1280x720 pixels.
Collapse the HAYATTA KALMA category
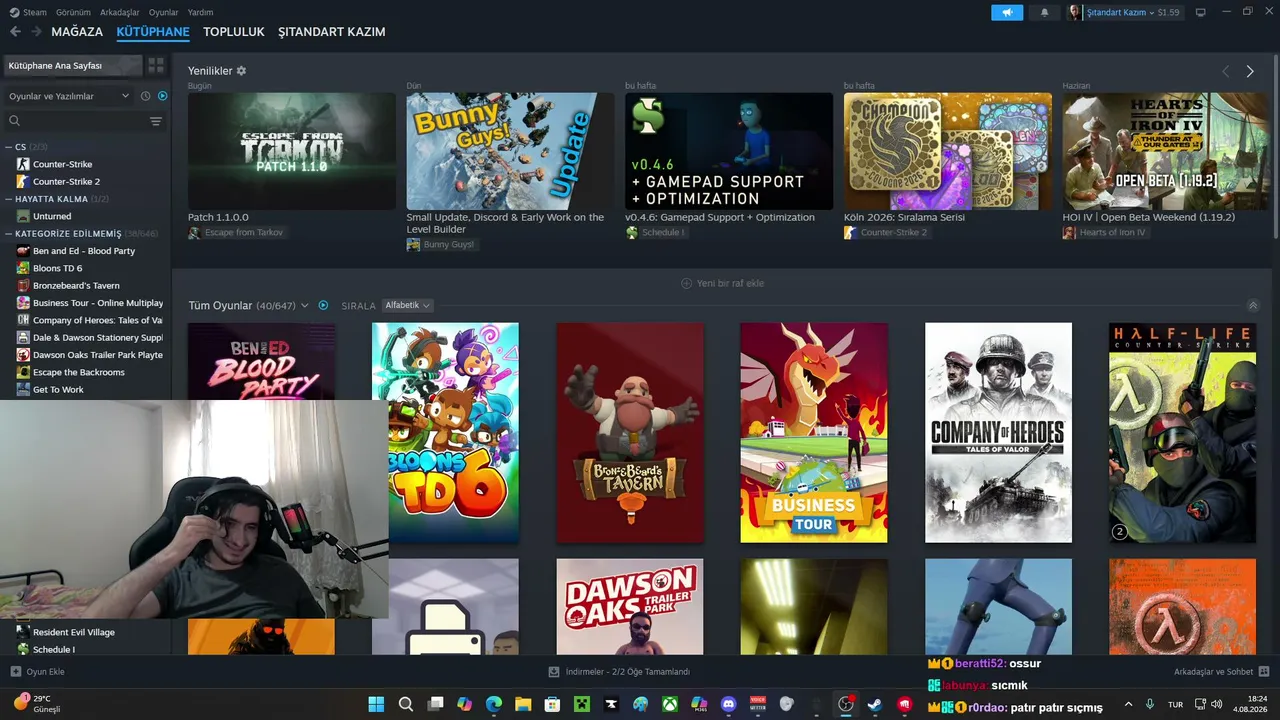click(x=9, y=199)
